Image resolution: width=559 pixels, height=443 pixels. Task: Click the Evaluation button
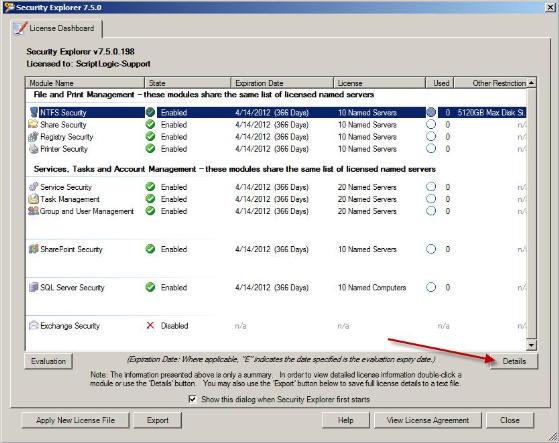tap(48, 361)
